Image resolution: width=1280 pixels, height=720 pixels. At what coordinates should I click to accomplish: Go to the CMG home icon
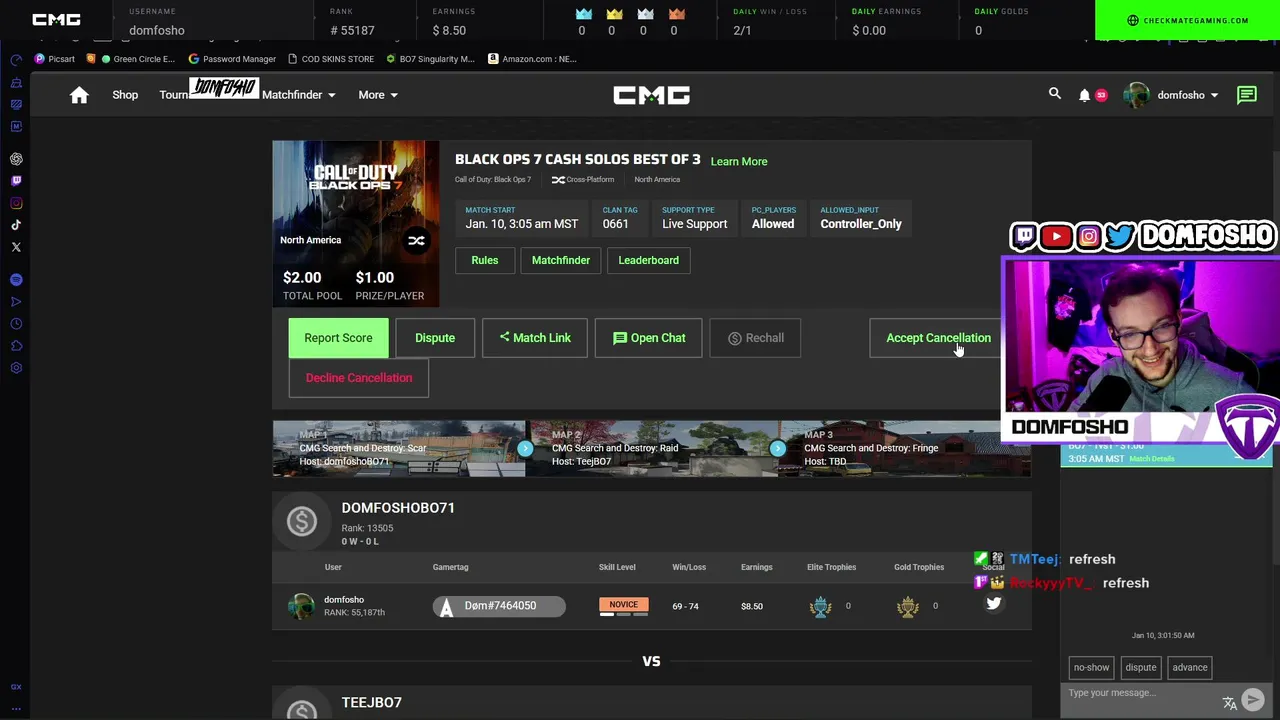(x=79, y=95)
